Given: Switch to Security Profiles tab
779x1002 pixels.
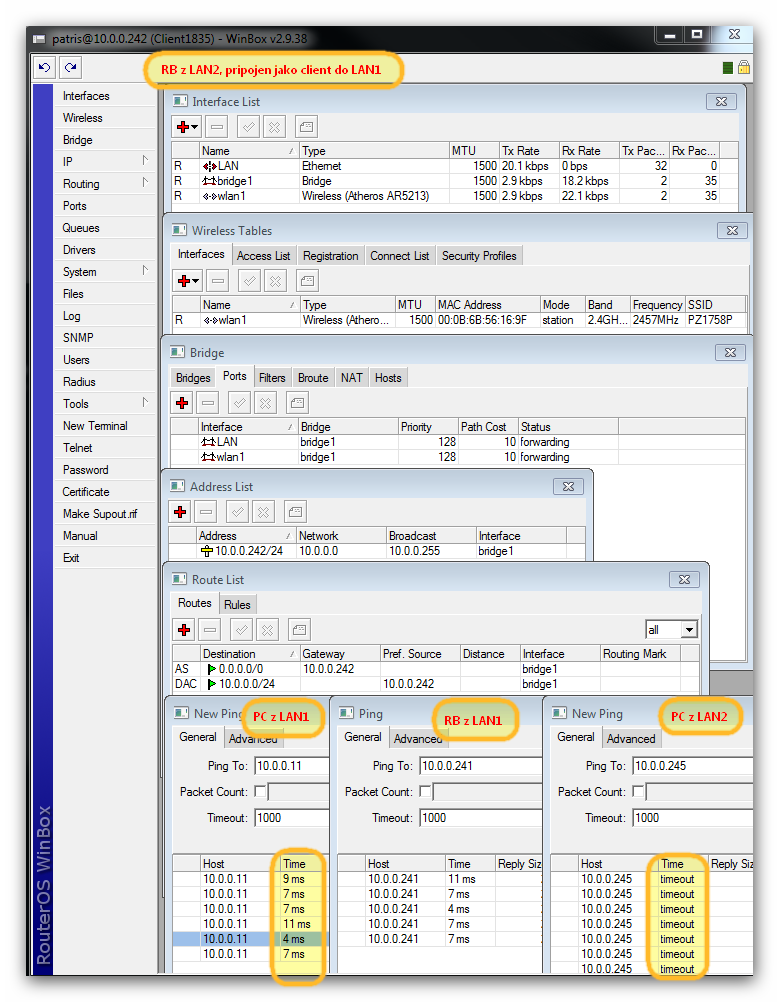Looking at the screenshot, I should 479,256.
